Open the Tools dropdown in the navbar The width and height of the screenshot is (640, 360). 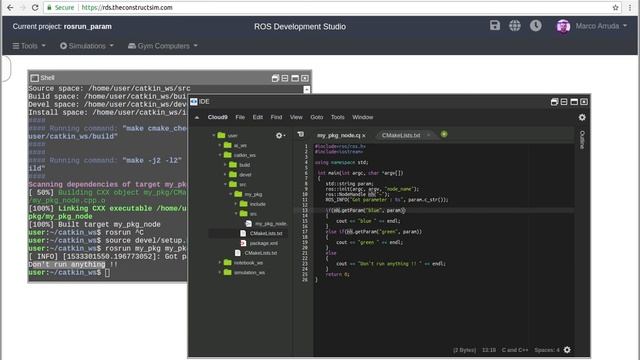pos(29,46)
